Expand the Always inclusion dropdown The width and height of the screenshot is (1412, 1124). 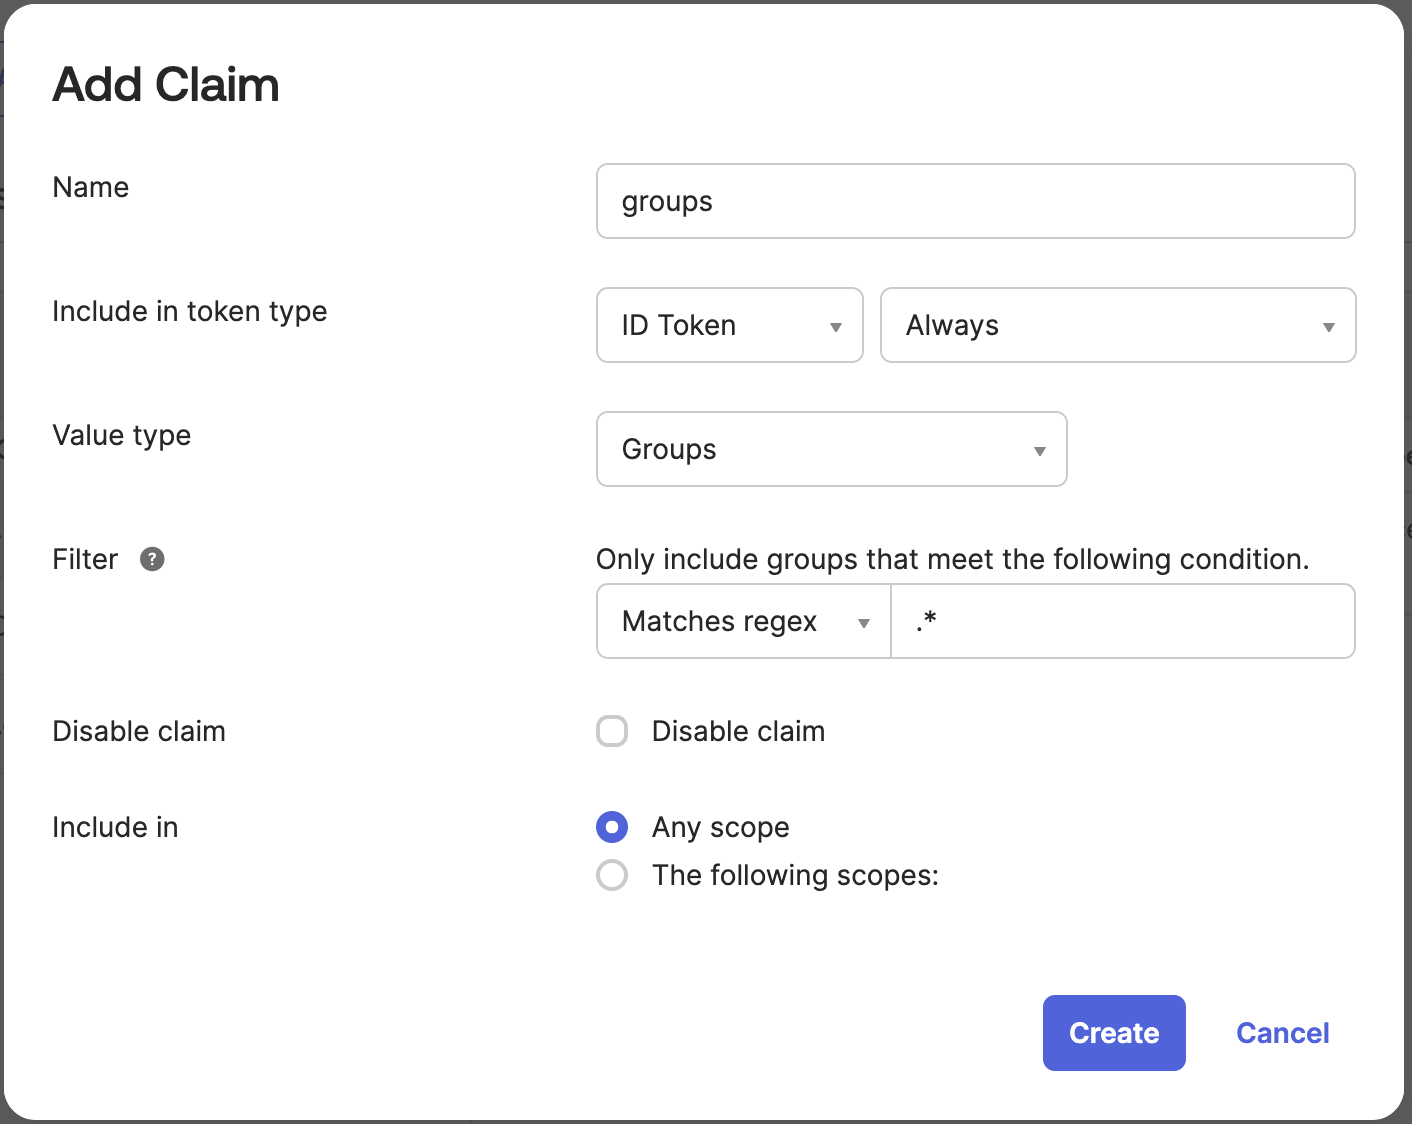pos(1116,325)
